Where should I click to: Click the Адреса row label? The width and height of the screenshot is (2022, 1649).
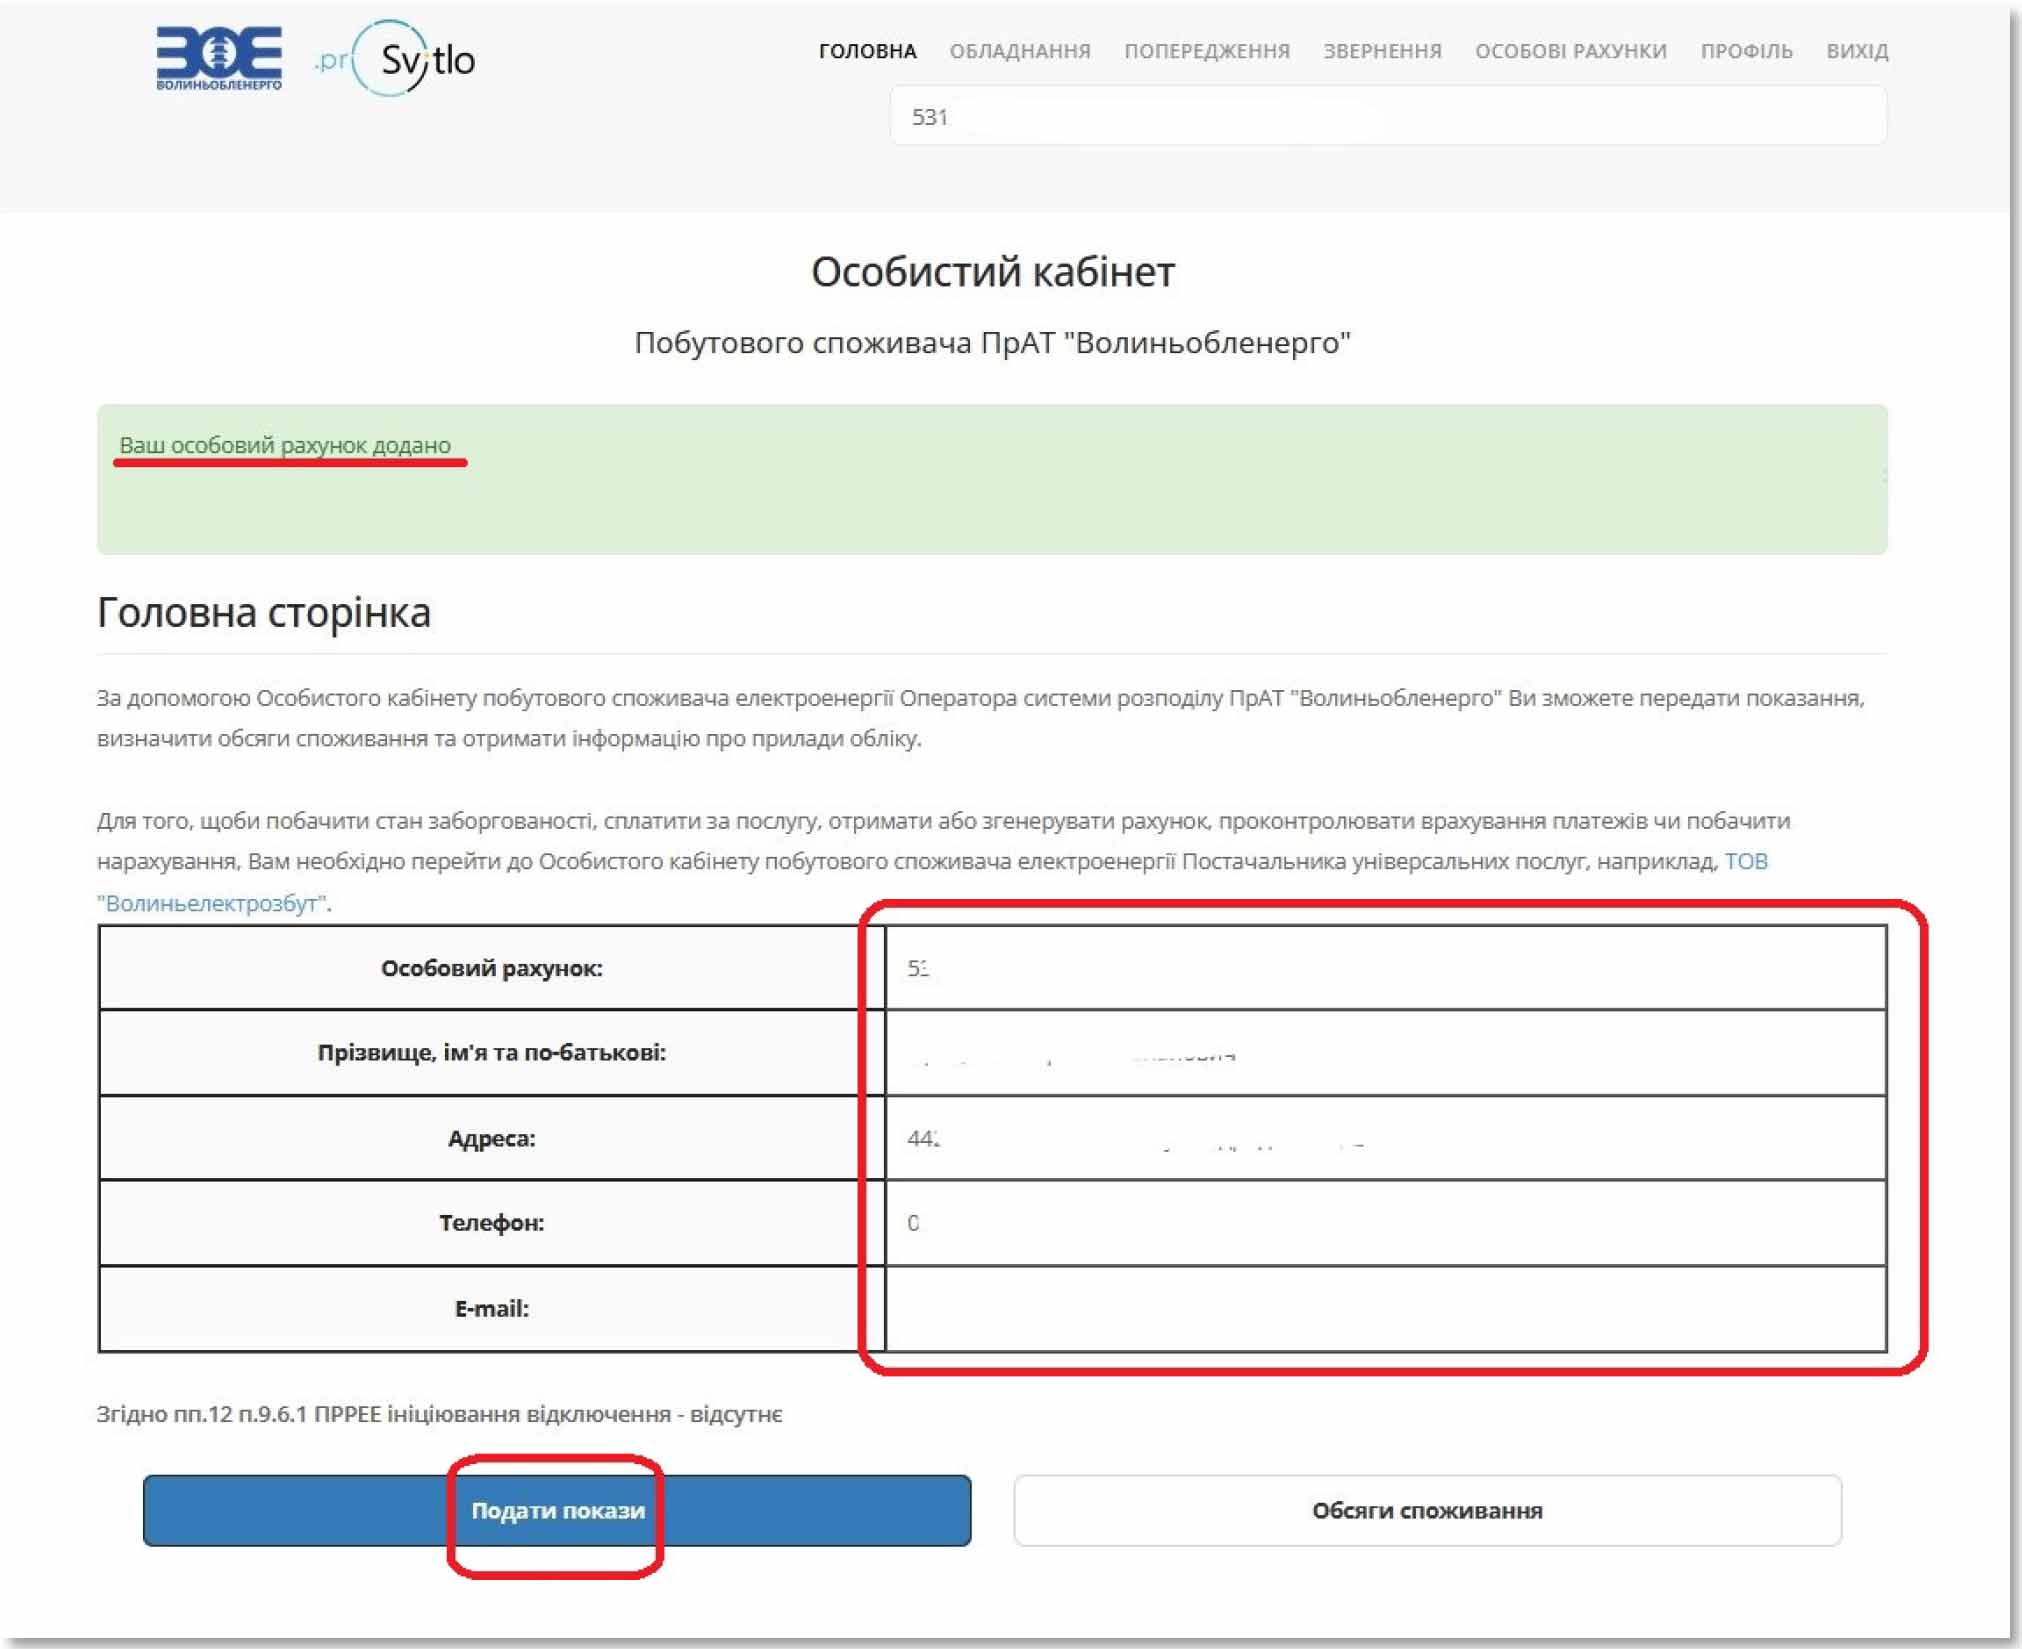491,1138
